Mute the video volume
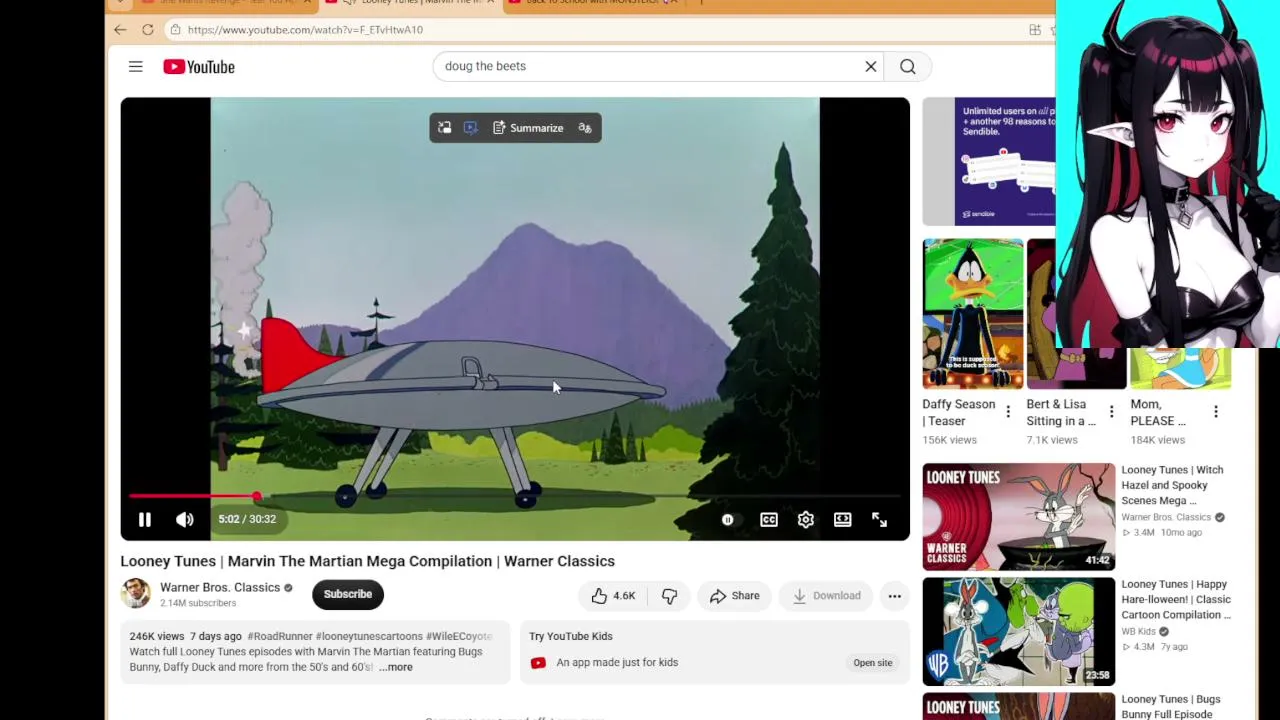Viewport: 1280px width, 720px height. [x=185, y=520]
